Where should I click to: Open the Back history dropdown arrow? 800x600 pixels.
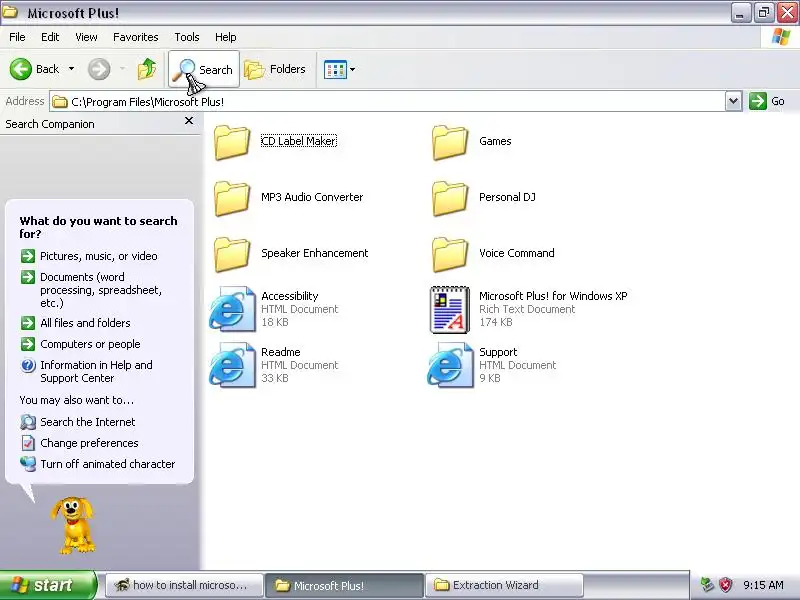[x=71, y=69]
